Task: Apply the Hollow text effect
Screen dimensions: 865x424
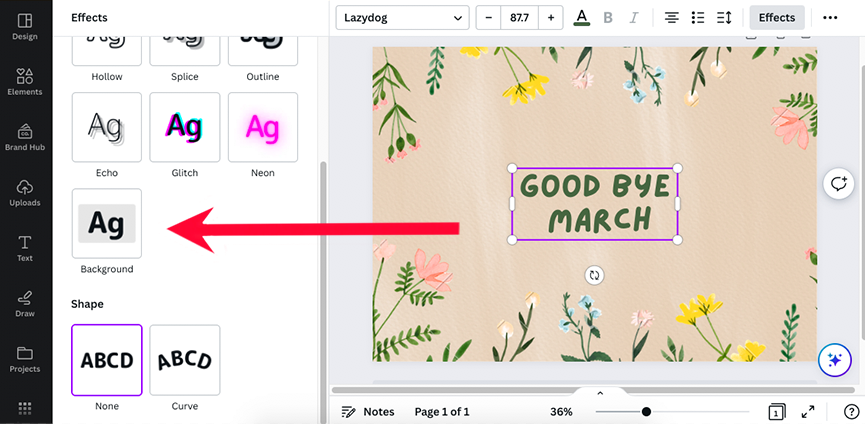Action: (106, 50)
